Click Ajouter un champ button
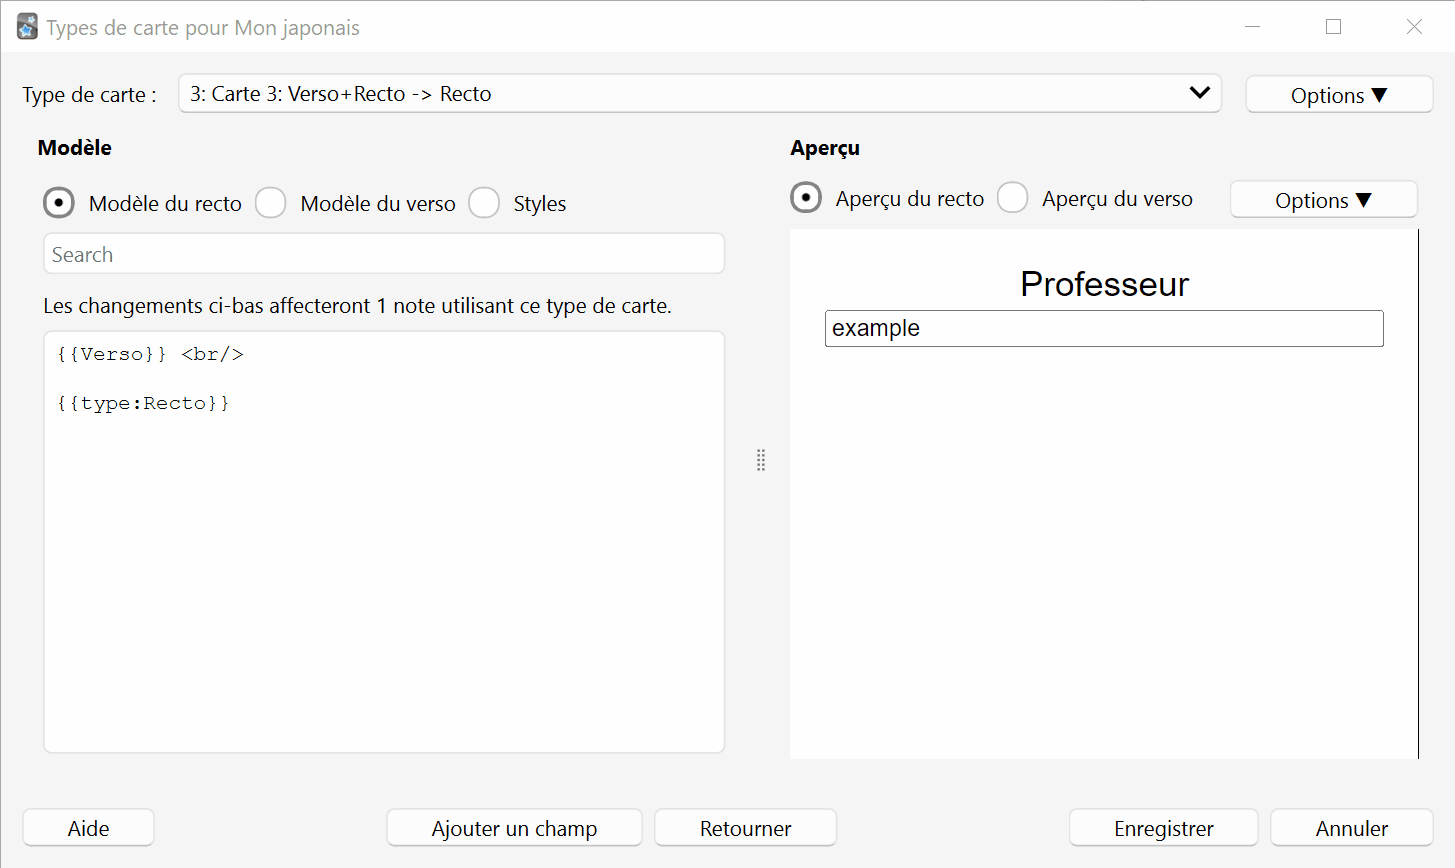Viewport: 1455px width, 868px height. (x=514, y=828)
